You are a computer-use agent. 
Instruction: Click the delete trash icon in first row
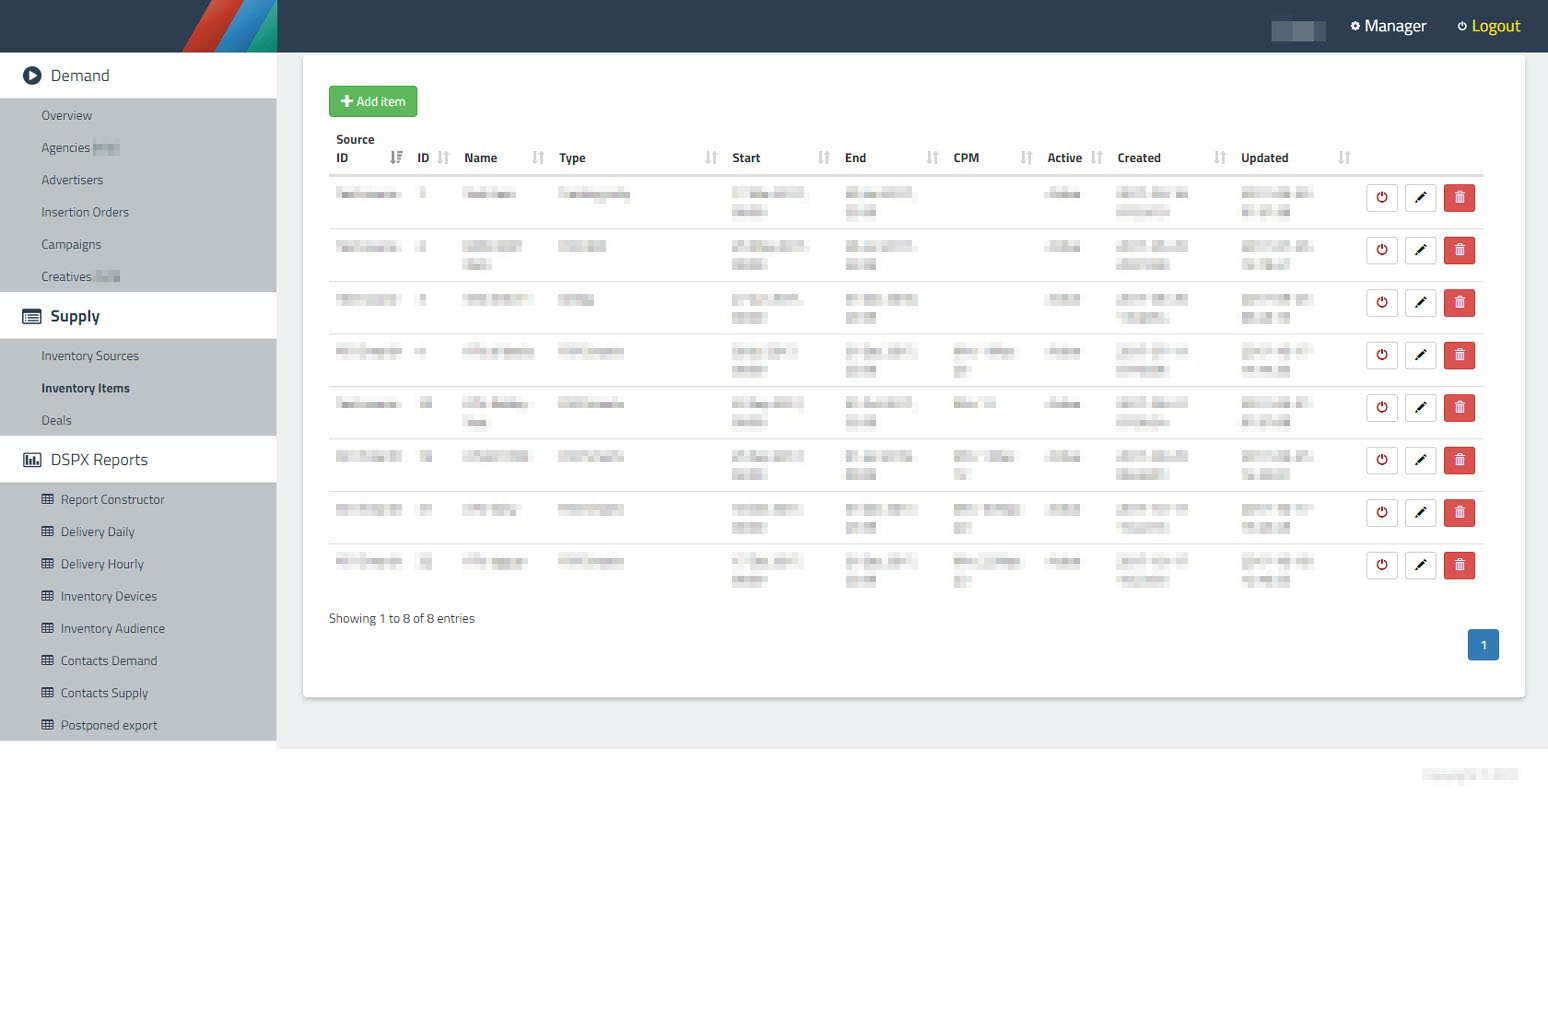tap(1459, 198)
